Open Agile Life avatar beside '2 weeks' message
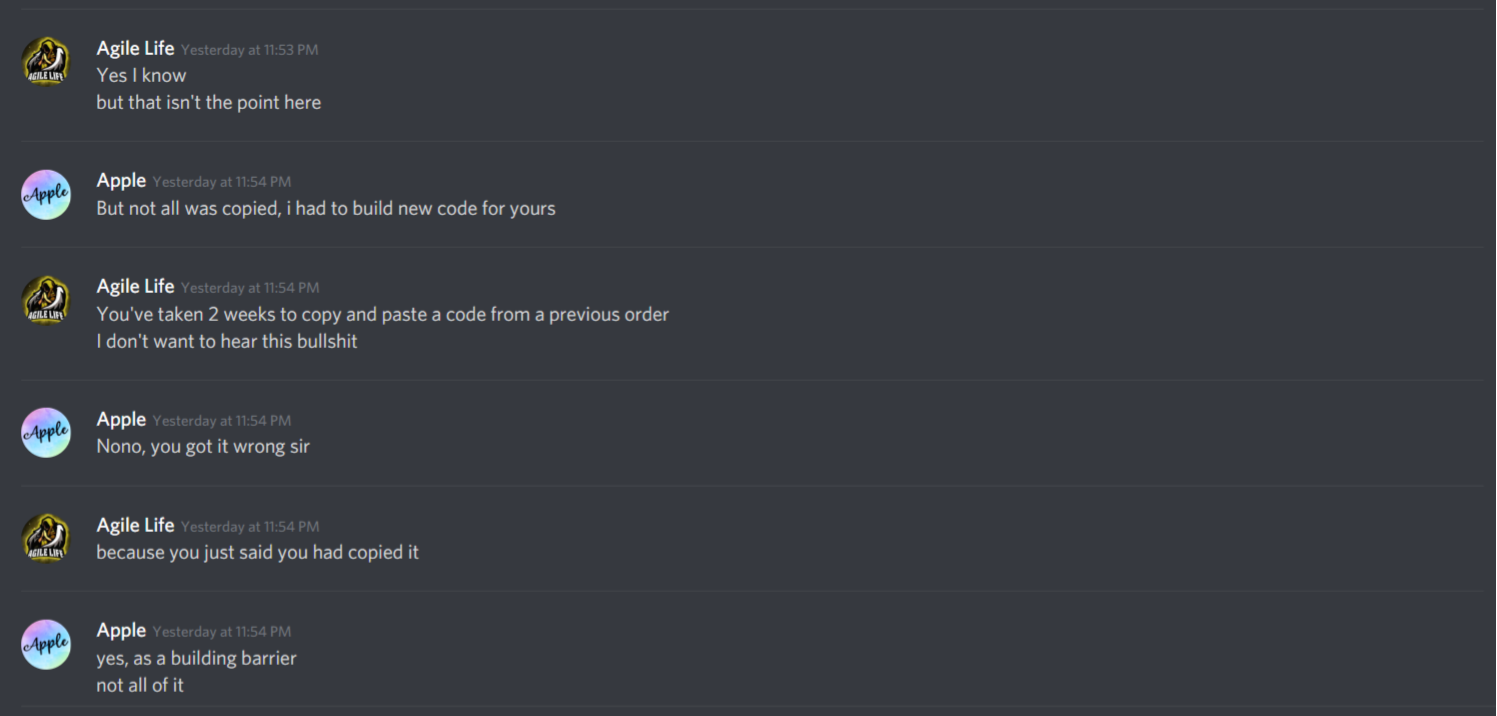This screenshot has height=716, width=1497. click(46, 300)
